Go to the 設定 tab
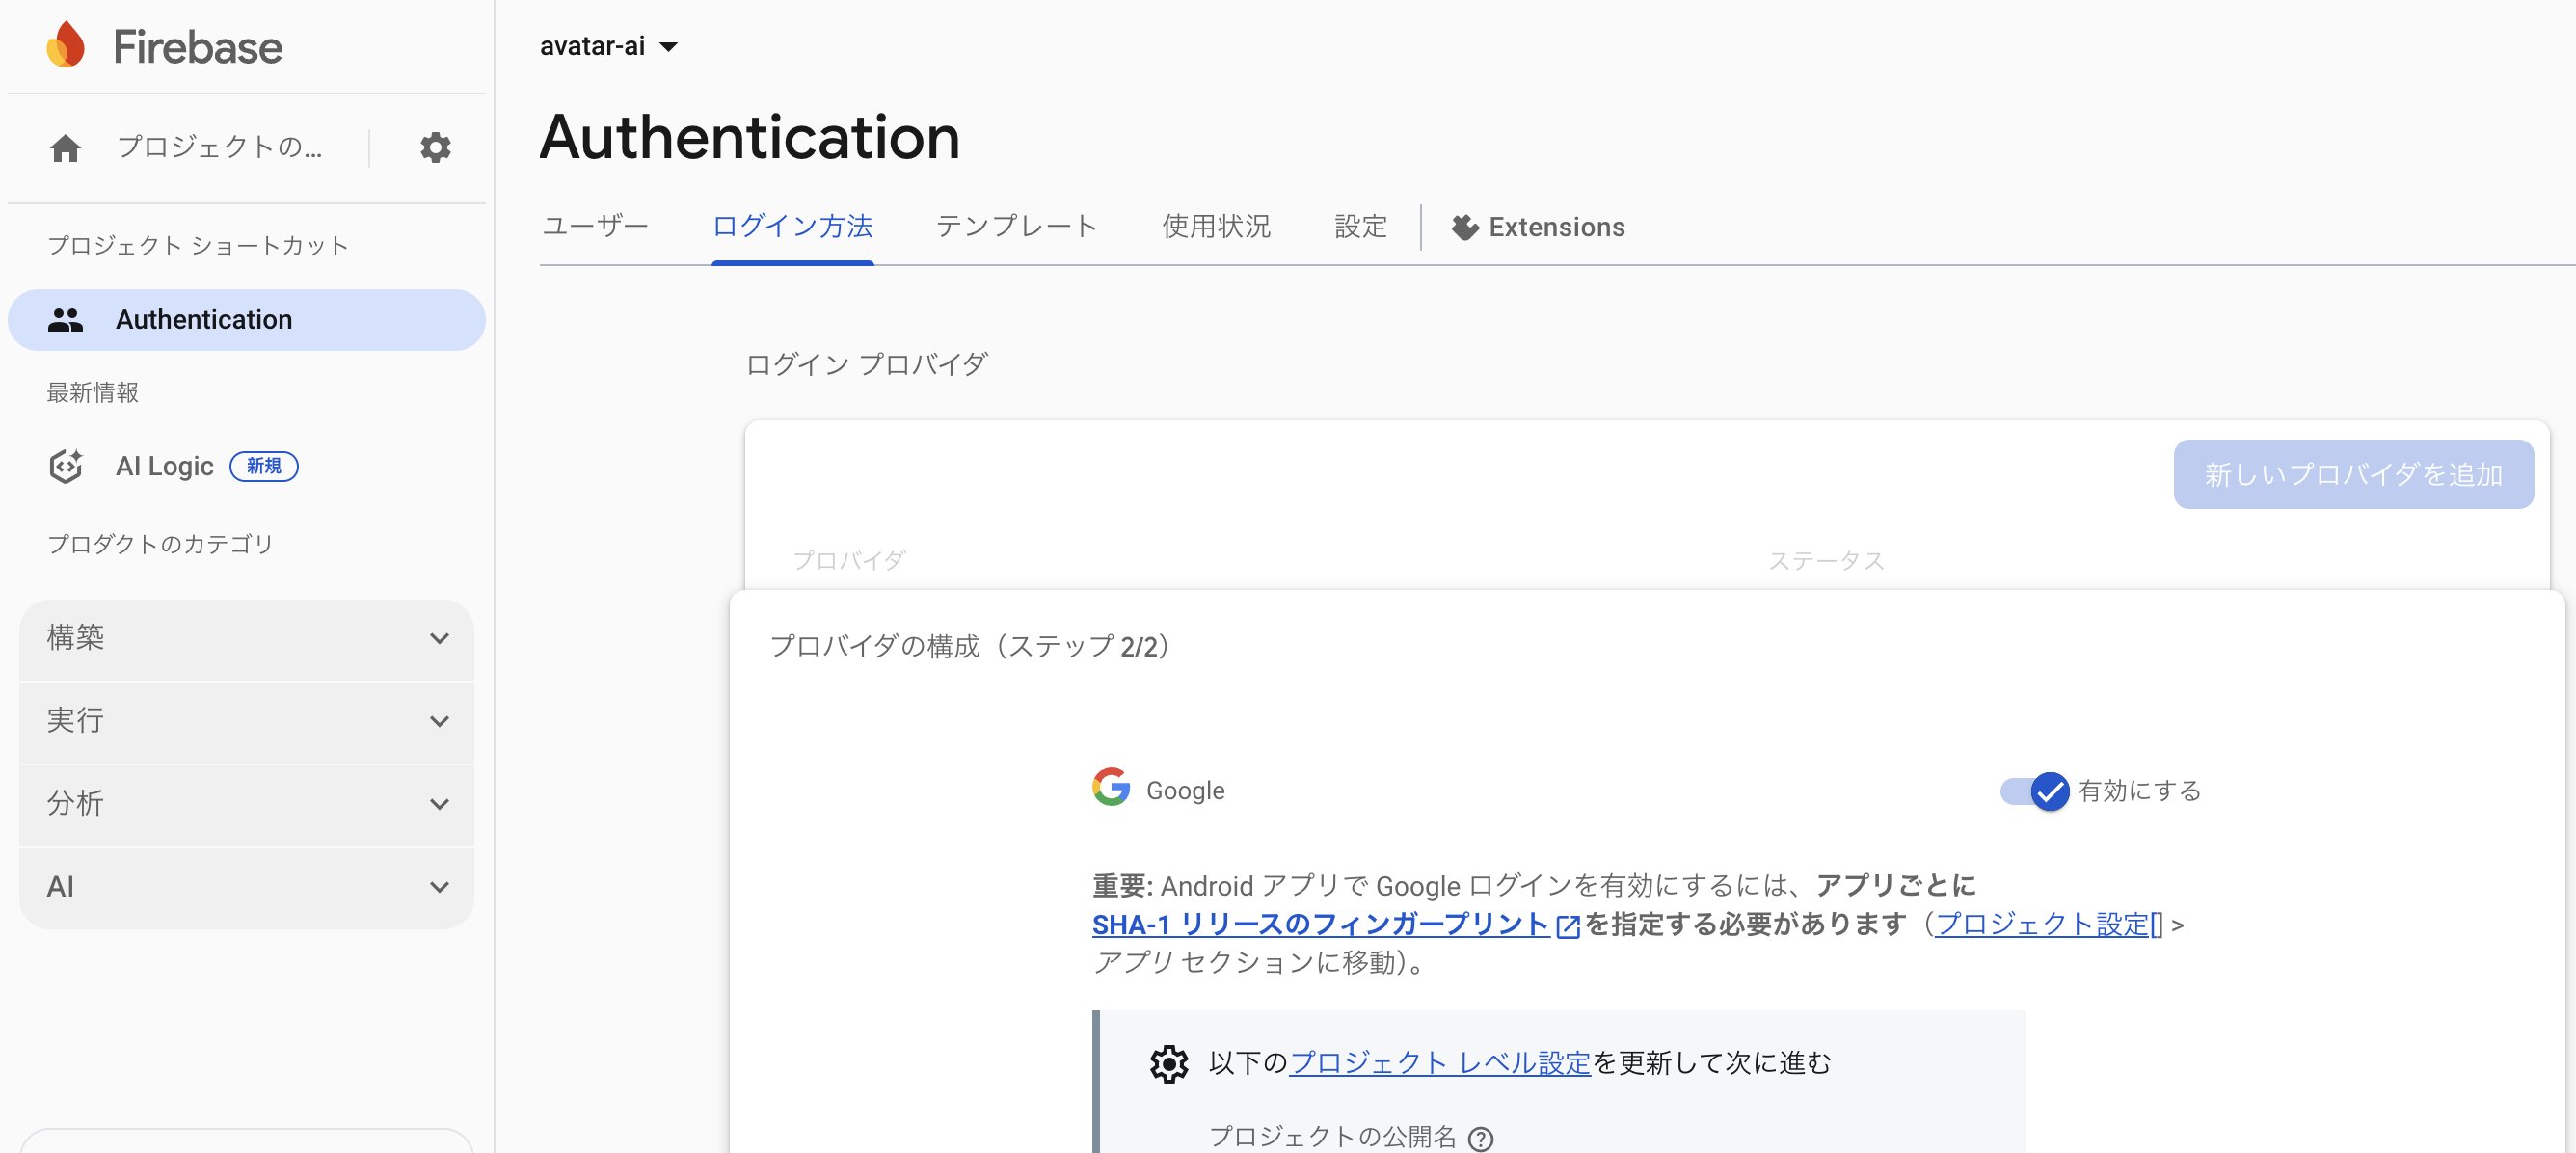 point(1360,227)
